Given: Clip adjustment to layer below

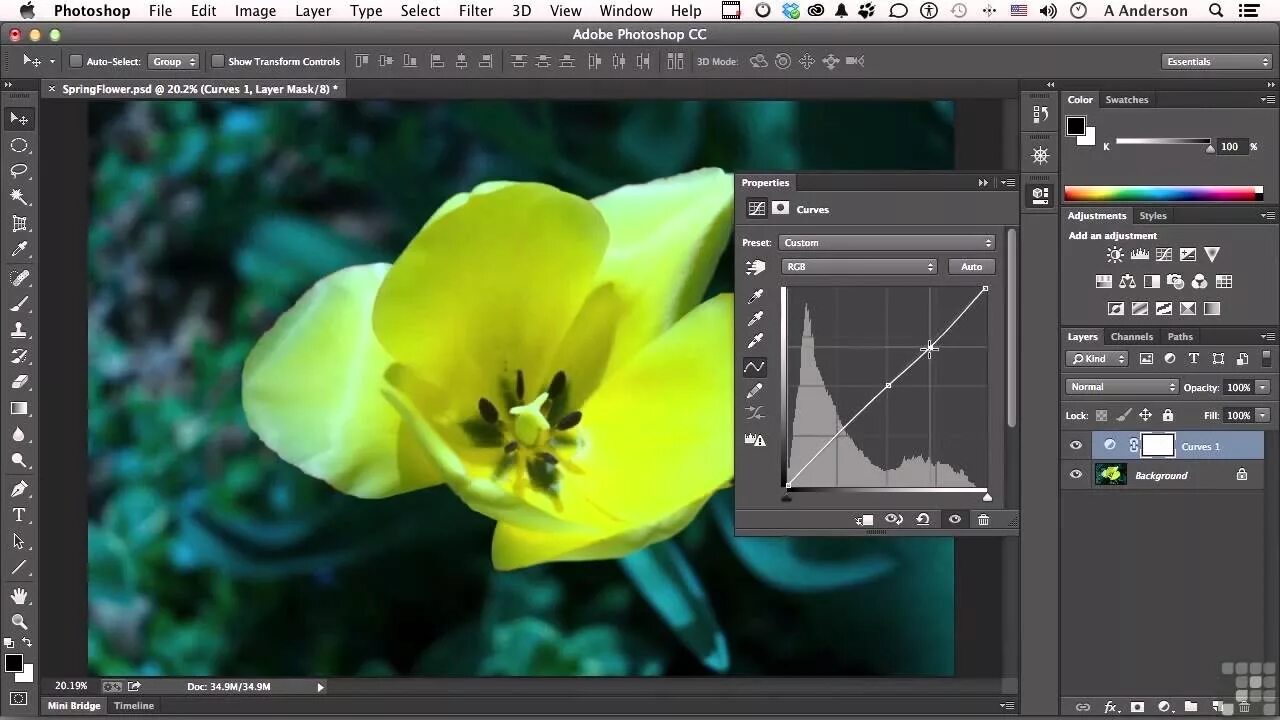Looking at the screenshot, I should coord(865,519).
